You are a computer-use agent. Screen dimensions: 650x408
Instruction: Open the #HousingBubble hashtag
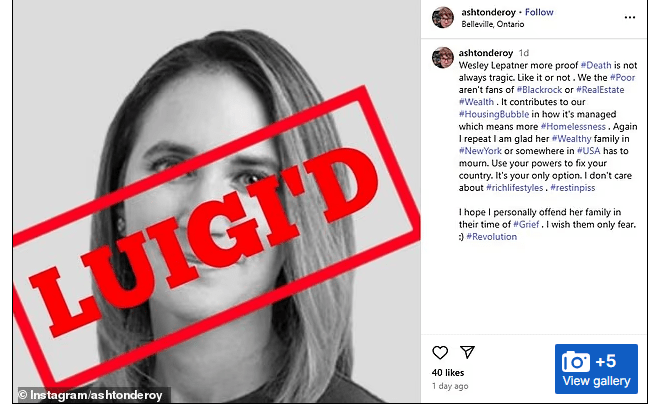coord(494,114)
